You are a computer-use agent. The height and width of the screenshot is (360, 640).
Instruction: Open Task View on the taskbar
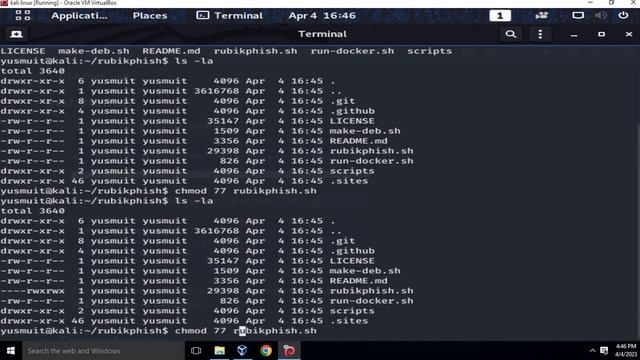click(x=196, y=351)
